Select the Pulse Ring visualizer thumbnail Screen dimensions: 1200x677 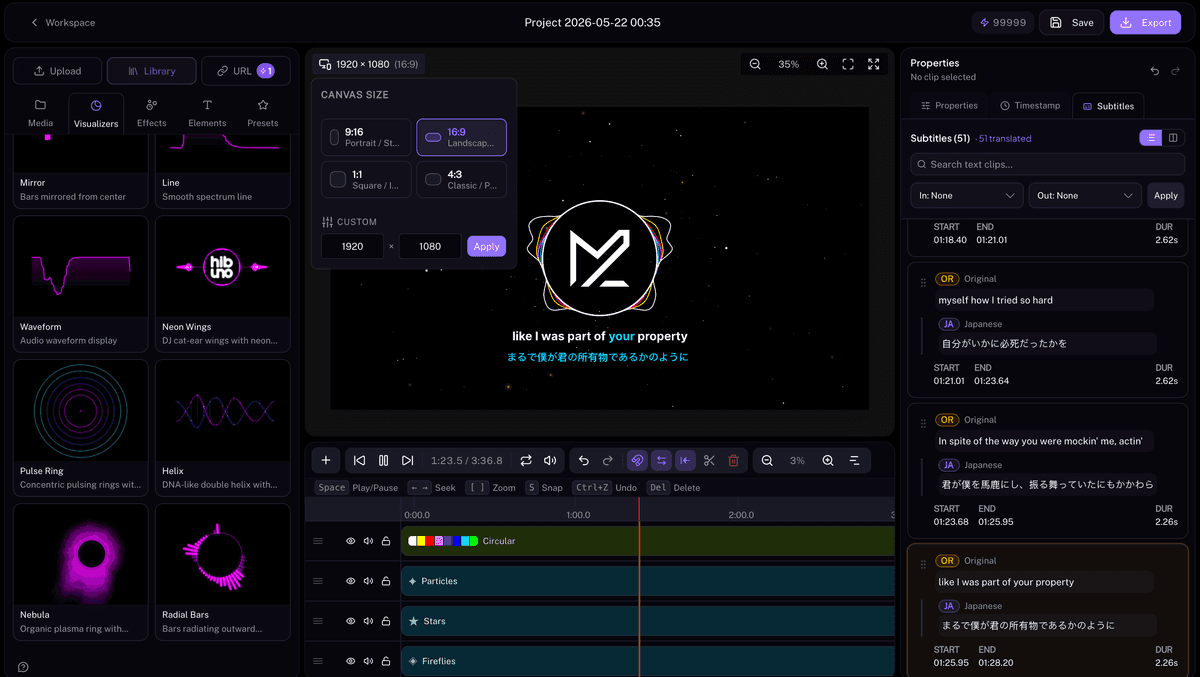click(80, 411)
